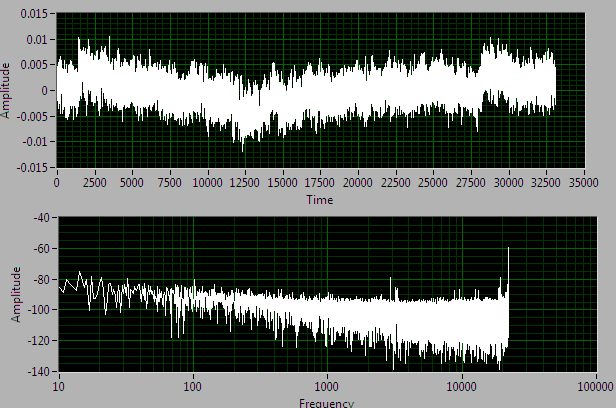Click inside the time-domain waveform plot
616x408 pixels.
click(321, 90)
